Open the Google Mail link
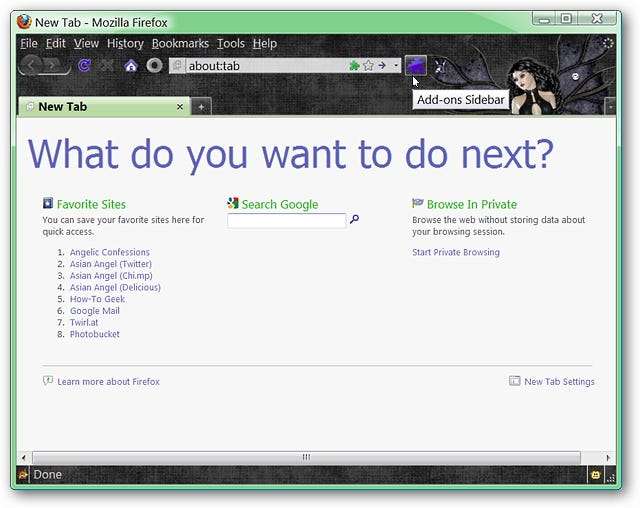This screenshot has width=640, height=508. pyautogui.click(x=95, y=311)
